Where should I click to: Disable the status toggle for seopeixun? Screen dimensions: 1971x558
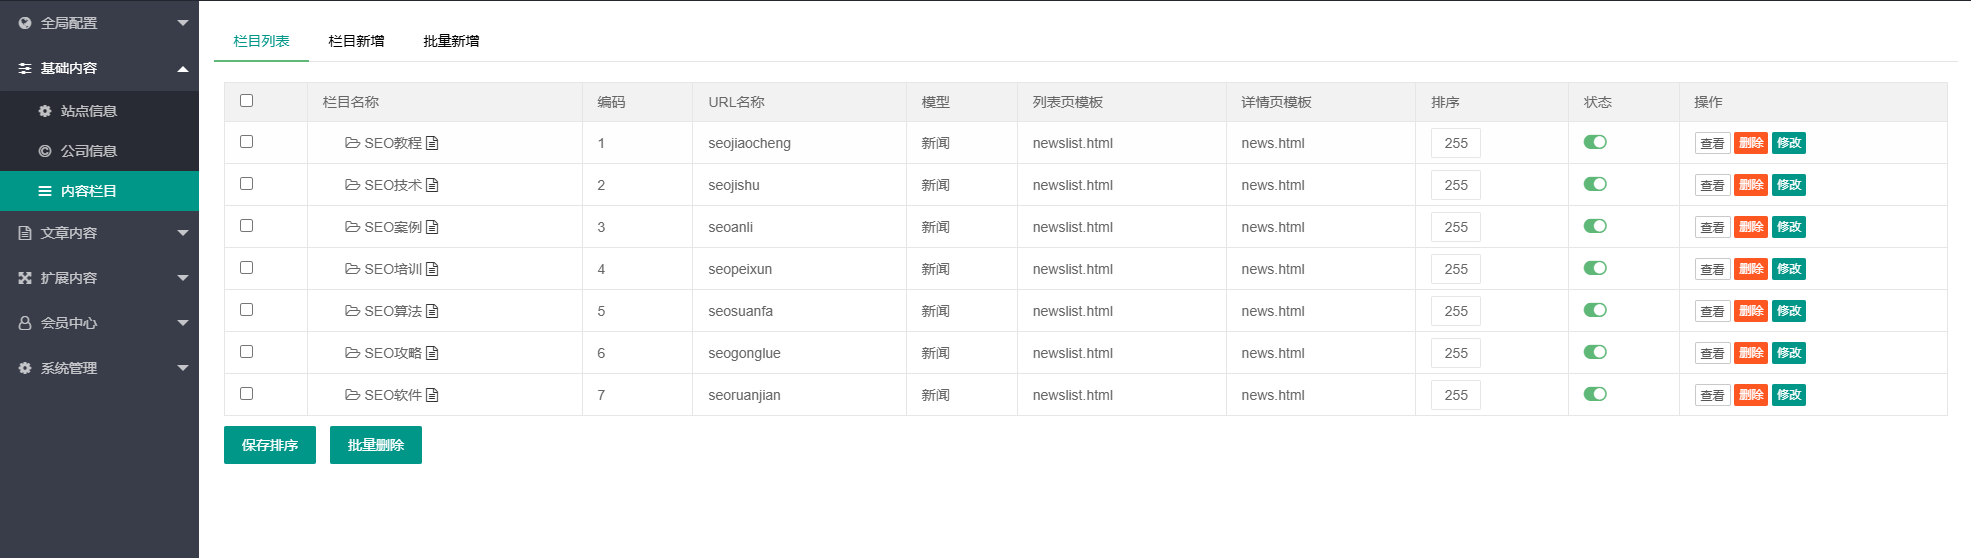pyautogui.click(x=1595, y=268)
